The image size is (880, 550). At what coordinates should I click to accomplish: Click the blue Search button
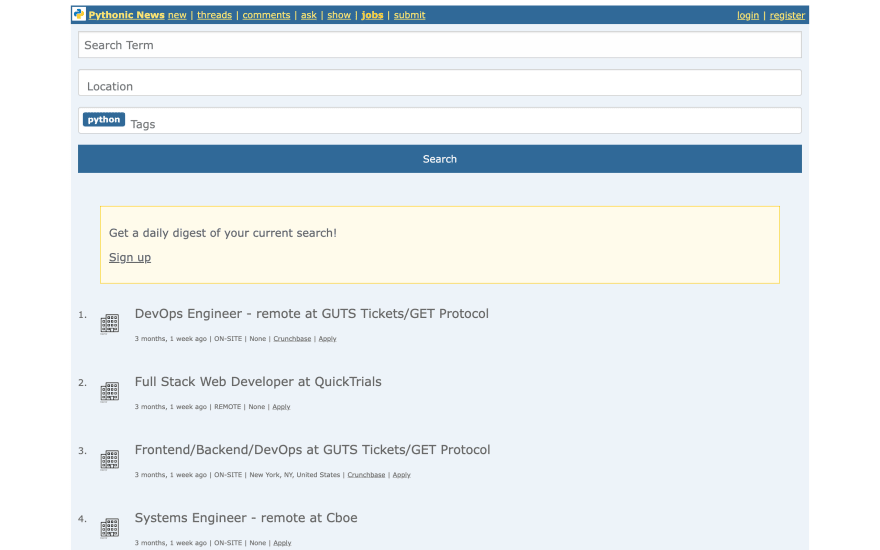coord(439,159)
